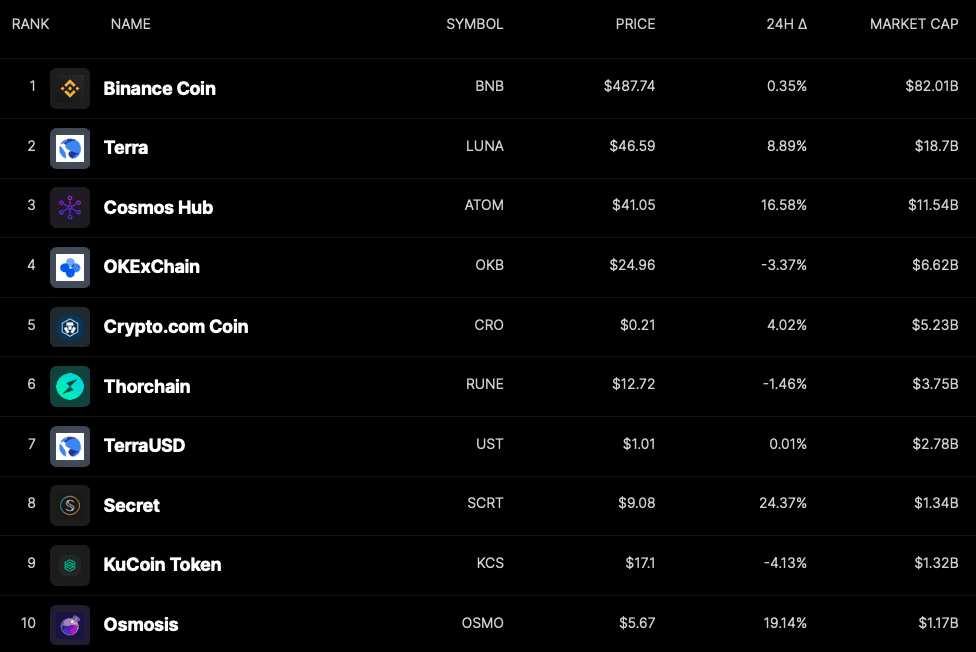Click the TerraUSD logo icon
This screenshot has height=652, width=976.
coord(70,446)
